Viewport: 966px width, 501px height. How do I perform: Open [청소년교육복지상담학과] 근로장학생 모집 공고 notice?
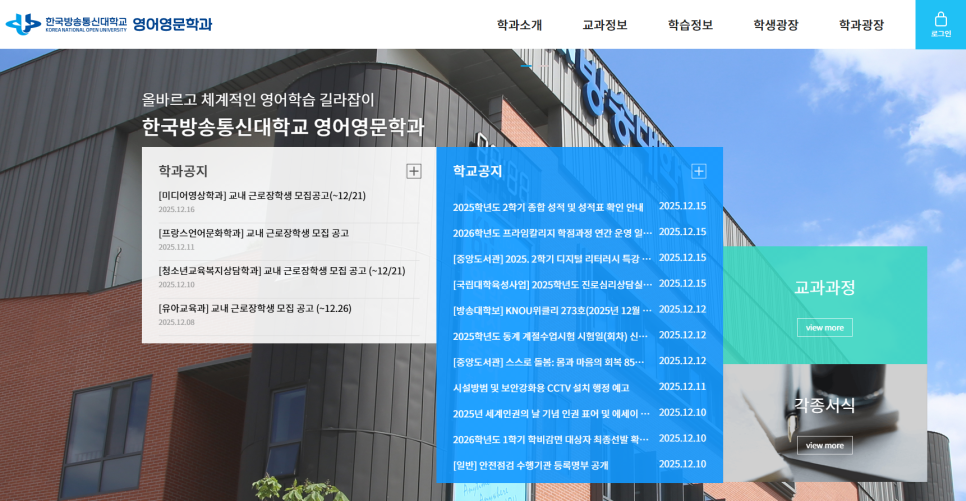click(282, 271)
